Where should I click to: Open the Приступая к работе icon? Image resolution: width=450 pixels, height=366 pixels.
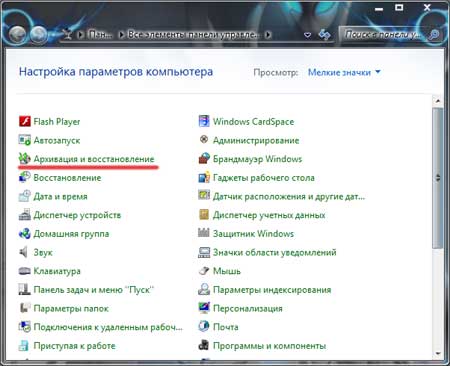click(24, 345)
